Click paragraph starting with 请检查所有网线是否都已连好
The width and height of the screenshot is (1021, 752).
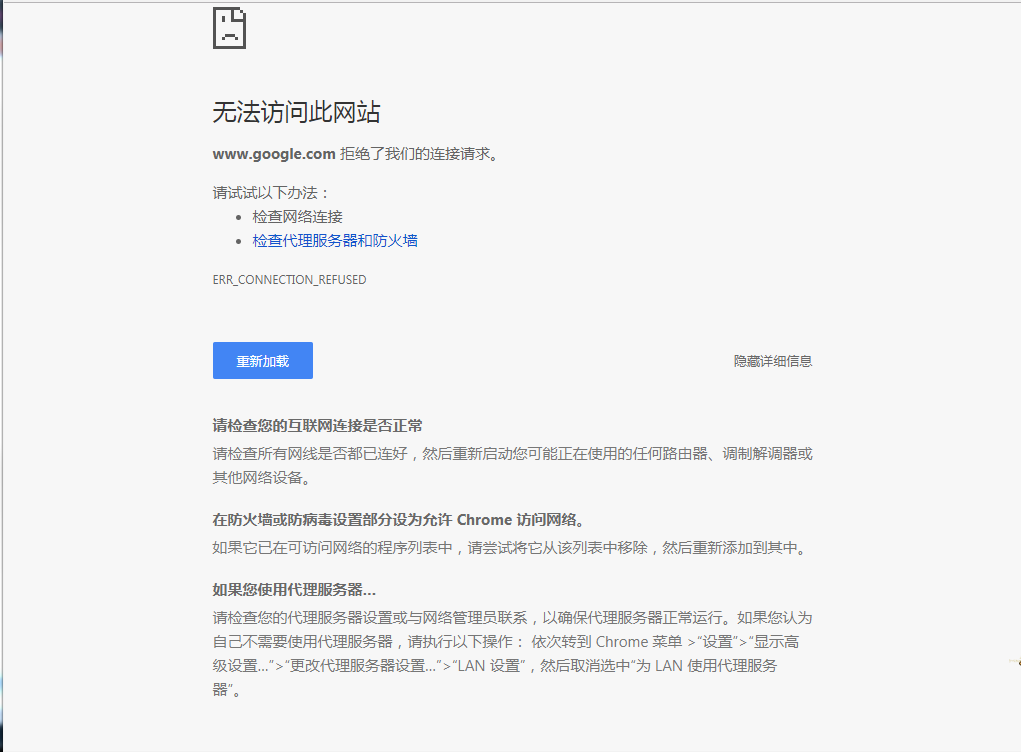tap(512, 466)
